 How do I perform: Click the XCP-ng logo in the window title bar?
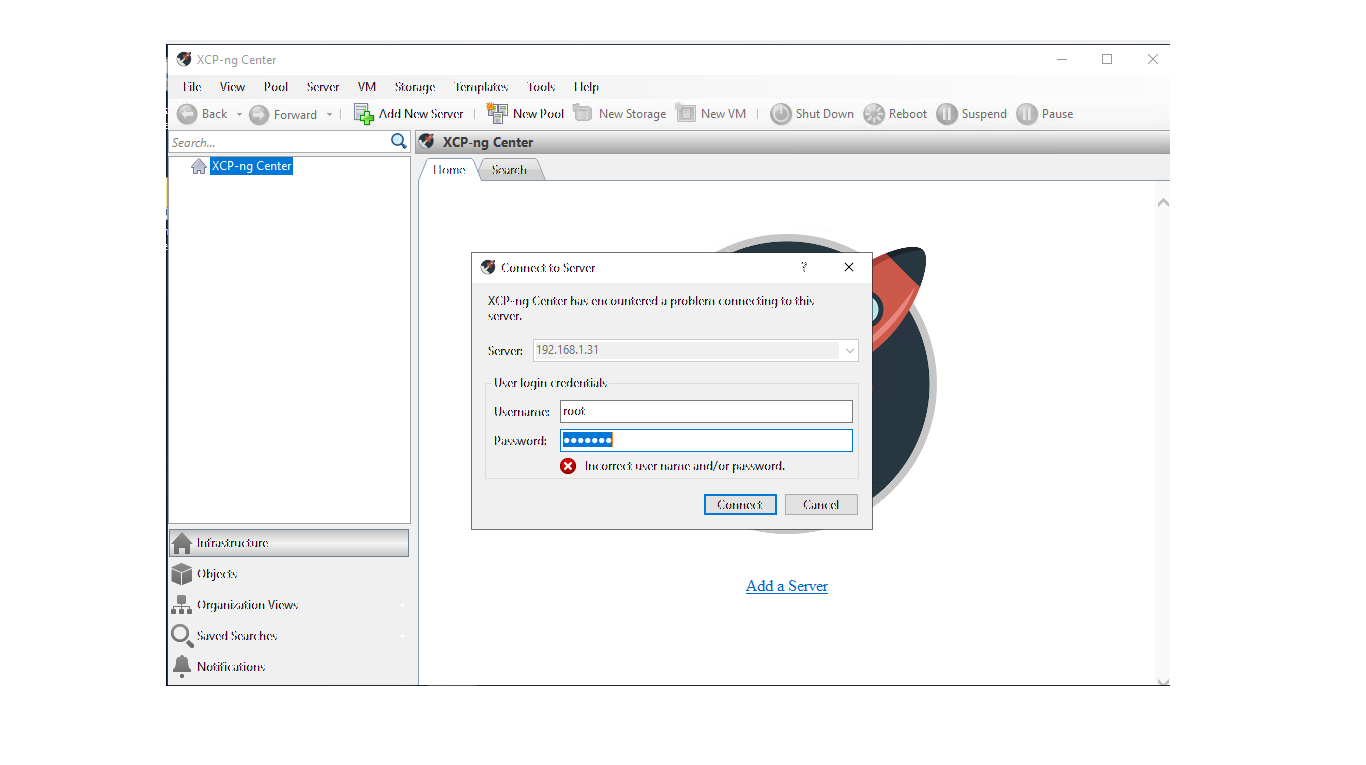pyautogui.click(x=184, y=59)
